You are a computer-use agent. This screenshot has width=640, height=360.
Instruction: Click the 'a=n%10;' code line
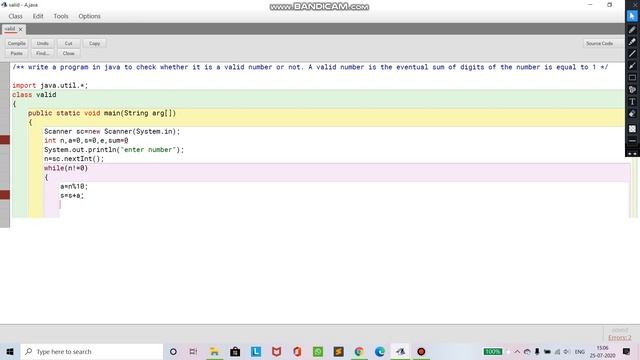click(74, 186)
